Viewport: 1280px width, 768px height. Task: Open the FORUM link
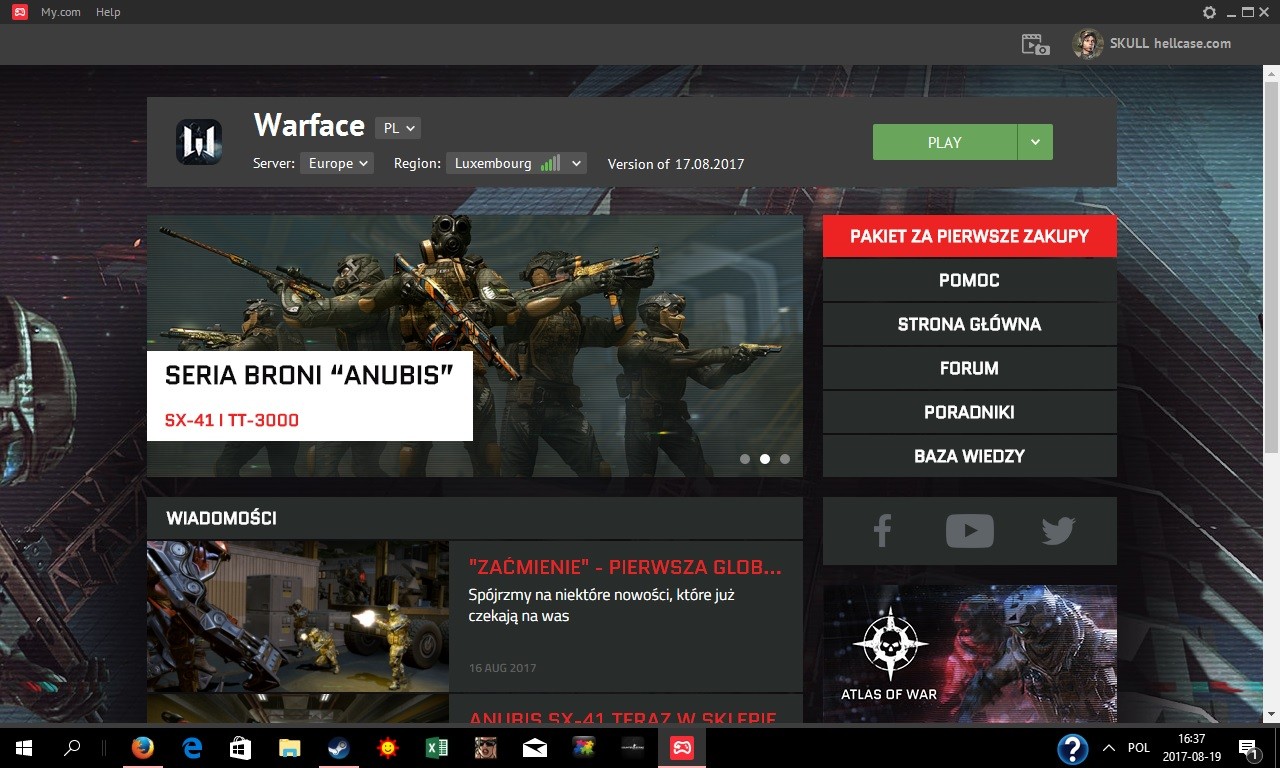pos(969,368)
